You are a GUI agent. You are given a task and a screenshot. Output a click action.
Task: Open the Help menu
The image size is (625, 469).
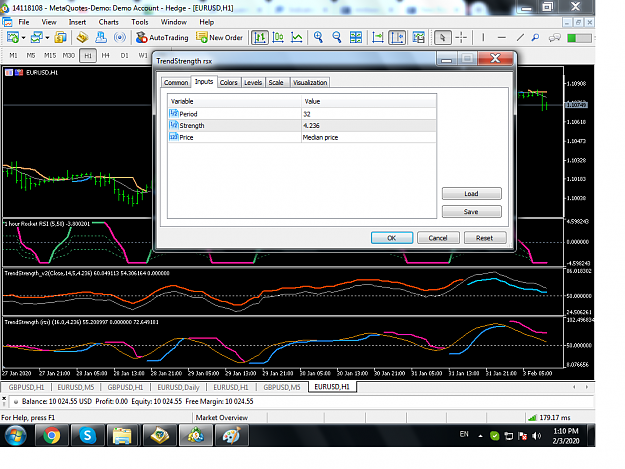206,22
